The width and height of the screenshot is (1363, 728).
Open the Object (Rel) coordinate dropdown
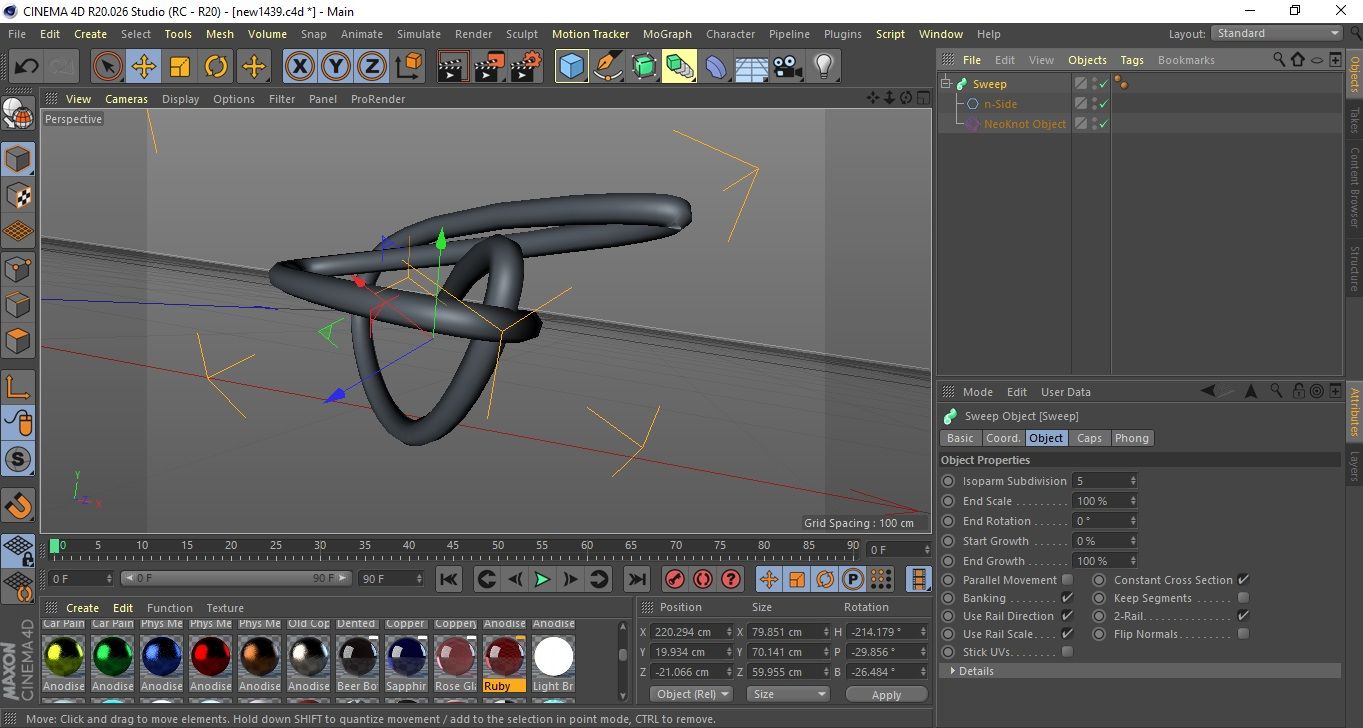pos(691,694)
